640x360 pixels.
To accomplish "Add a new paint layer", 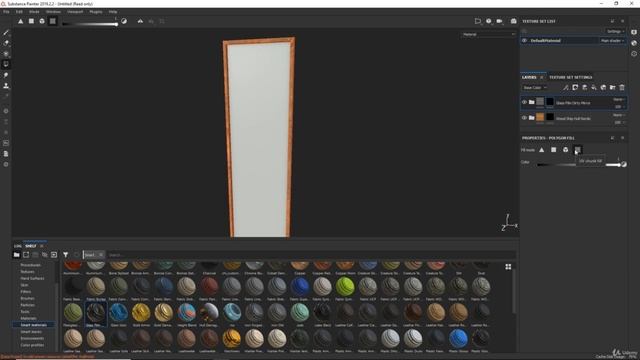I will click(584, 87).
